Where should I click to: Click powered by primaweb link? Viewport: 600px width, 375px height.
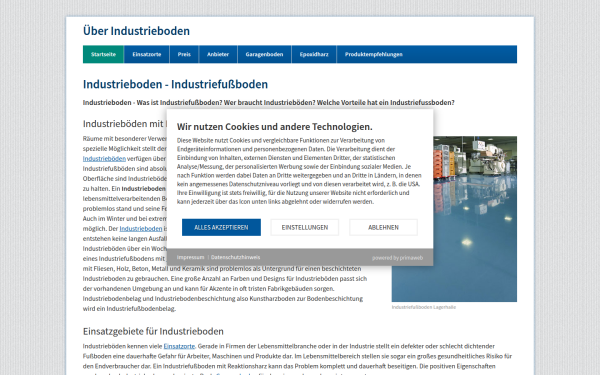pyautogui.click(x=397, y=258)
